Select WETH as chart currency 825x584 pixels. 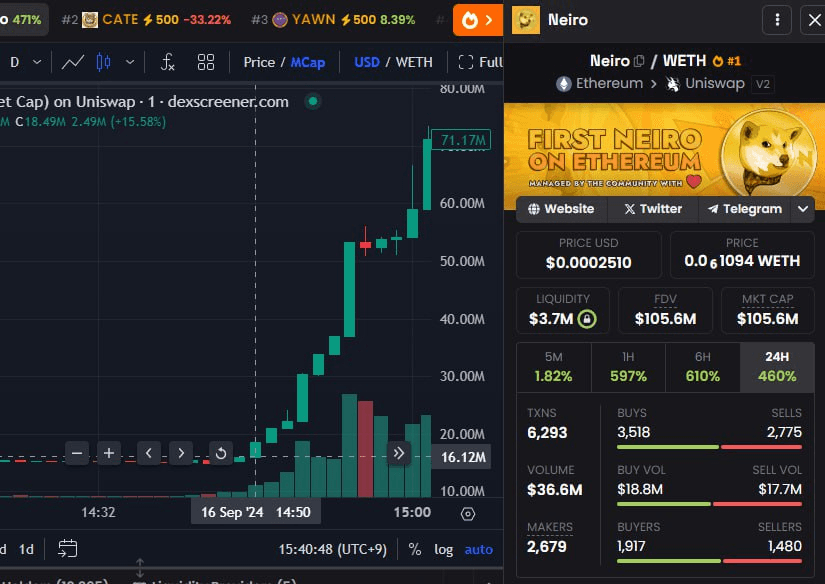pyautogui.click(x=414, y=62)
